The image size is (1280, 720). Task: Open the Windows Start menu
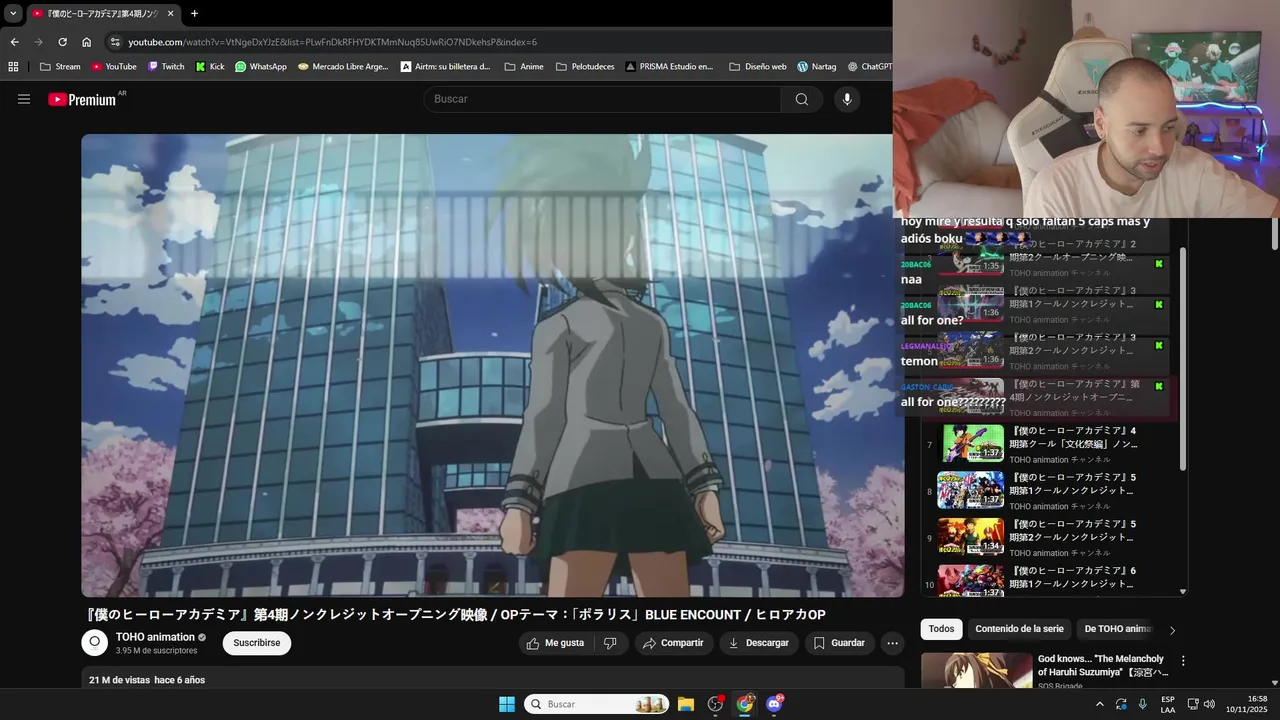507,704
